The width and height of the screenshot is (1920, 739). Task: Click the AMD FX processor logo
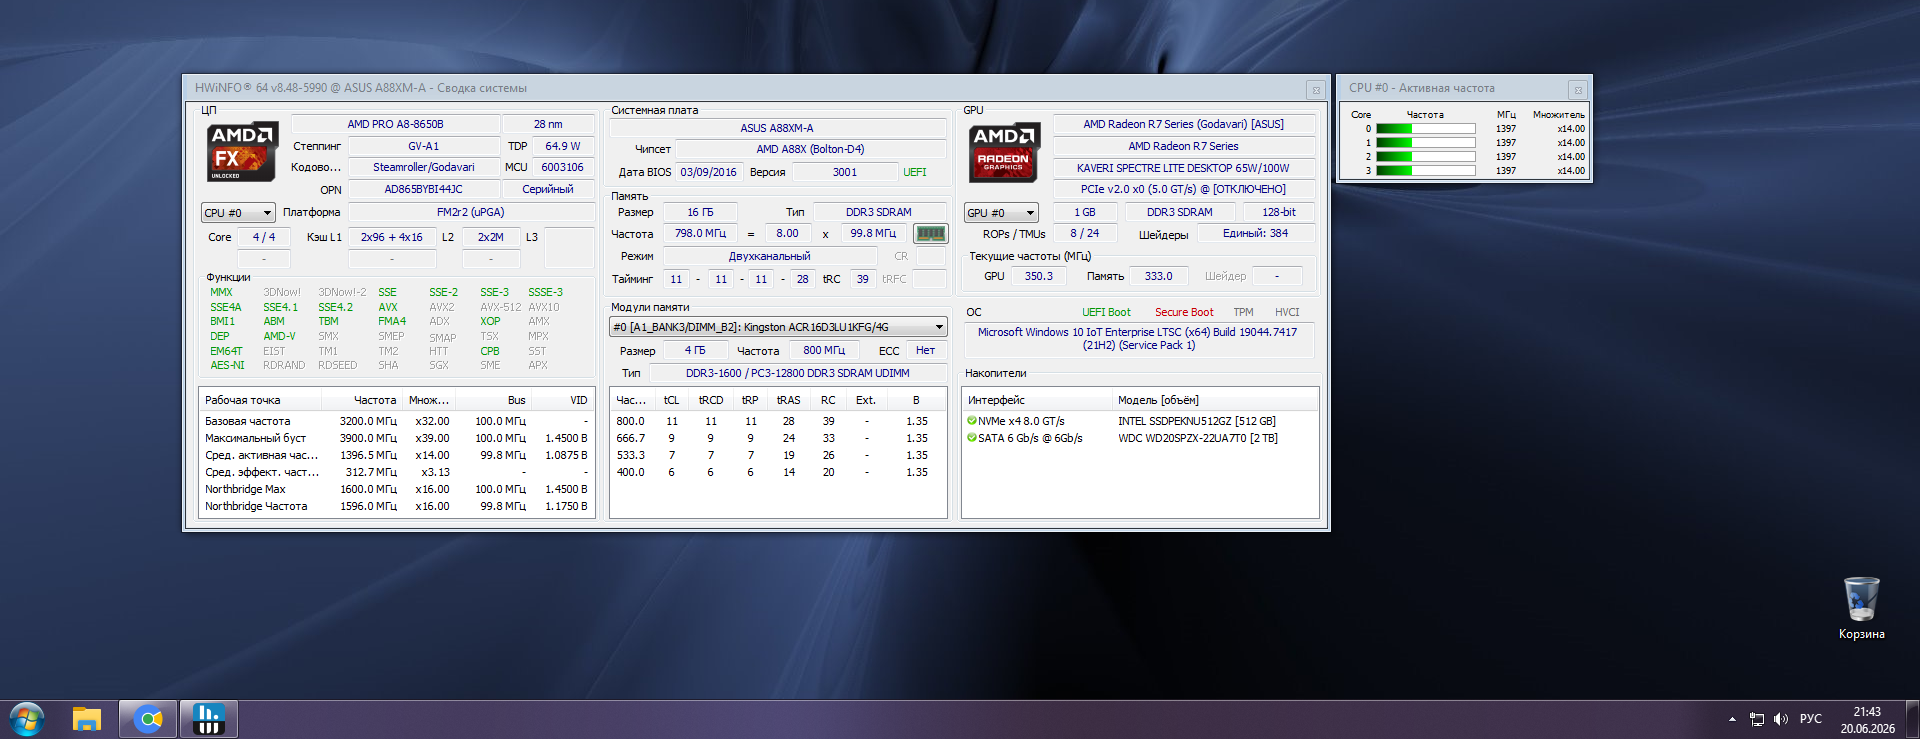coord(241,152)
